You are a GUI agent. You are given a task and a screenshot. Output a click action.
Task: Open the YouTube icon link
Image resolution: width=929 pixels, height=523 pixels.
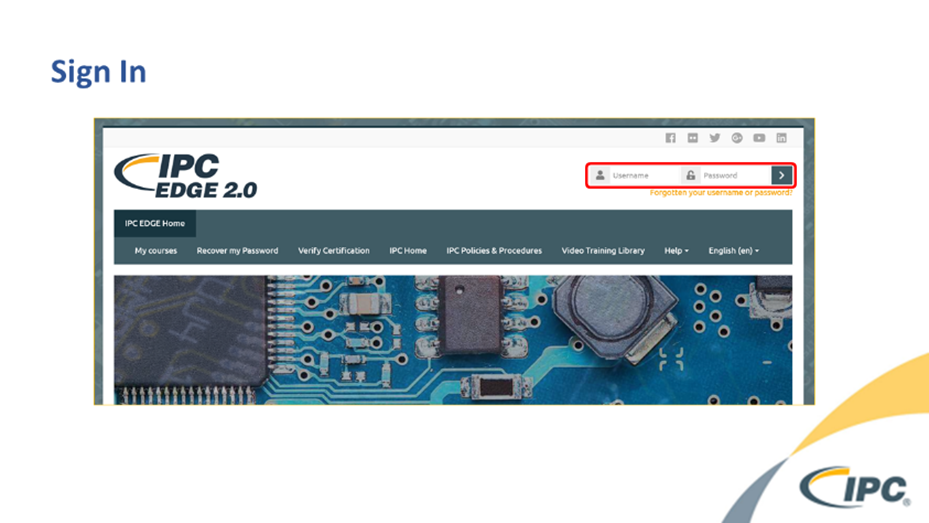point(759,138)
